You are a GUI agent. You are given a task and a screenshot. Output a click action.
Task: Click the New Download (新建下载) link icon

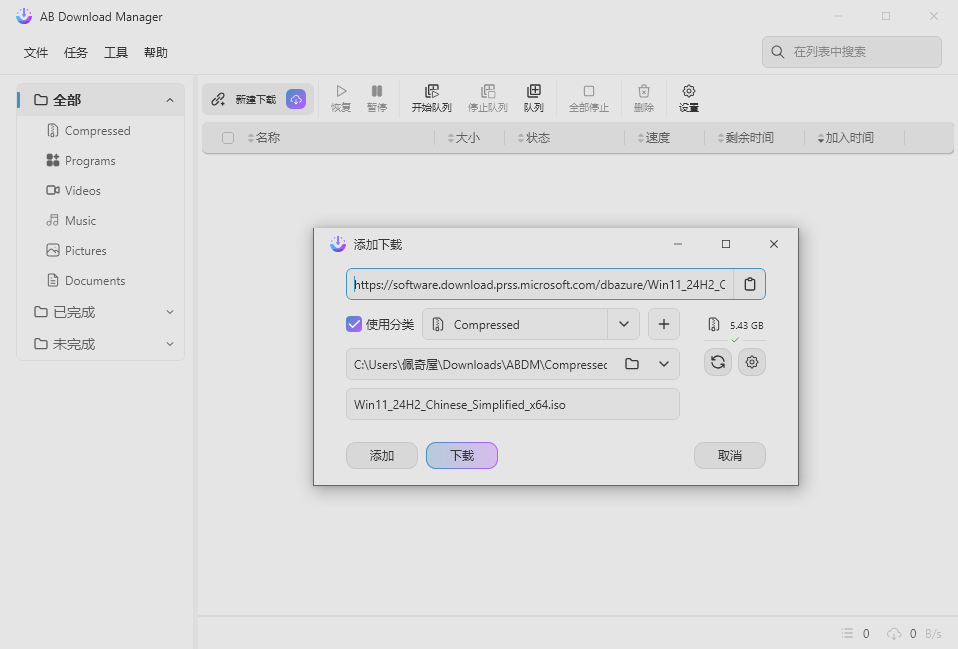point(218,99)
